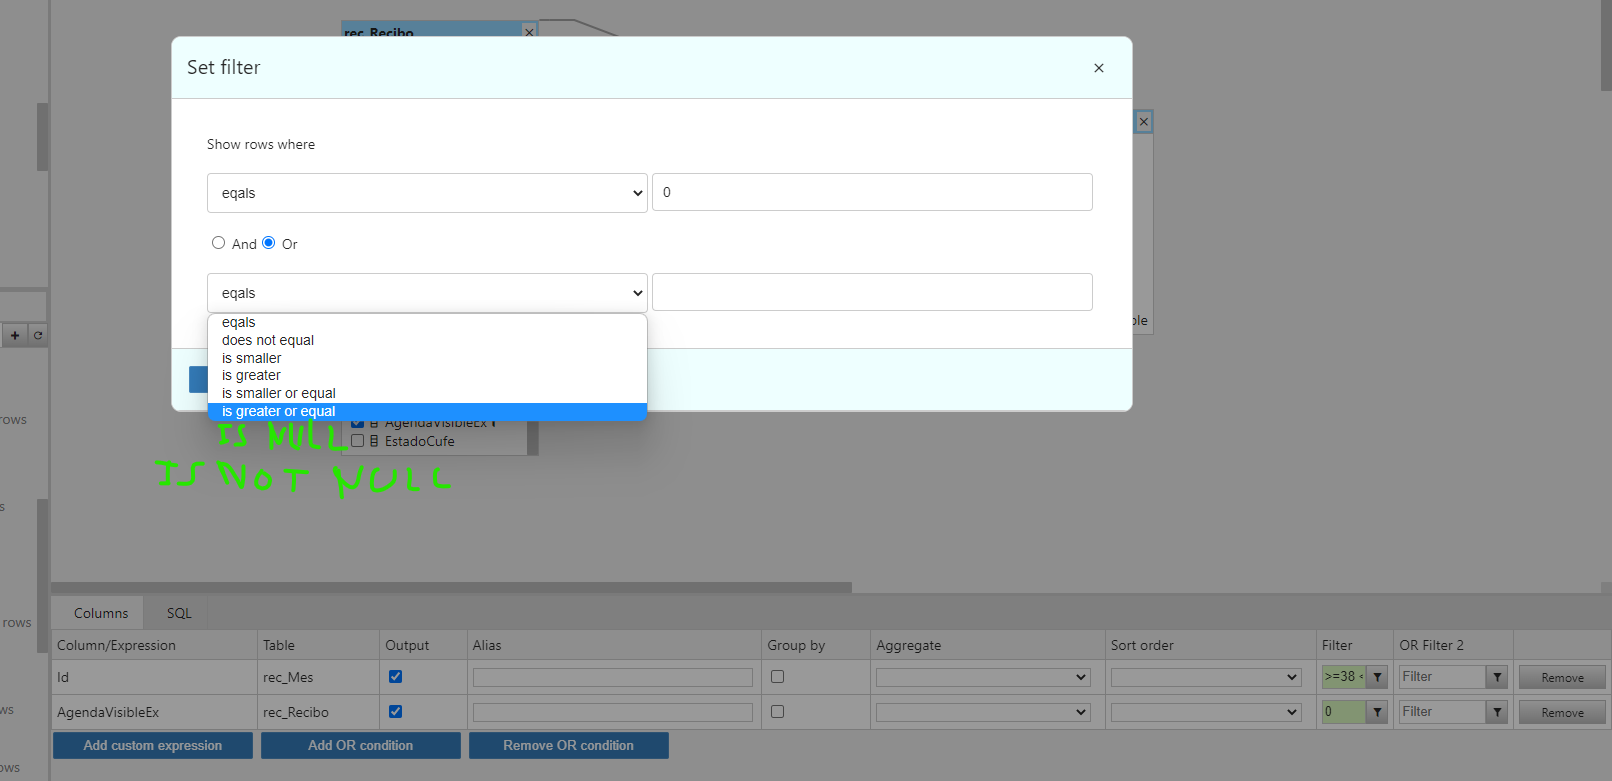Viewport: 1612px width, 781px height.
Task: Close the rec_Recibo table box
Action: click(529, 31)
